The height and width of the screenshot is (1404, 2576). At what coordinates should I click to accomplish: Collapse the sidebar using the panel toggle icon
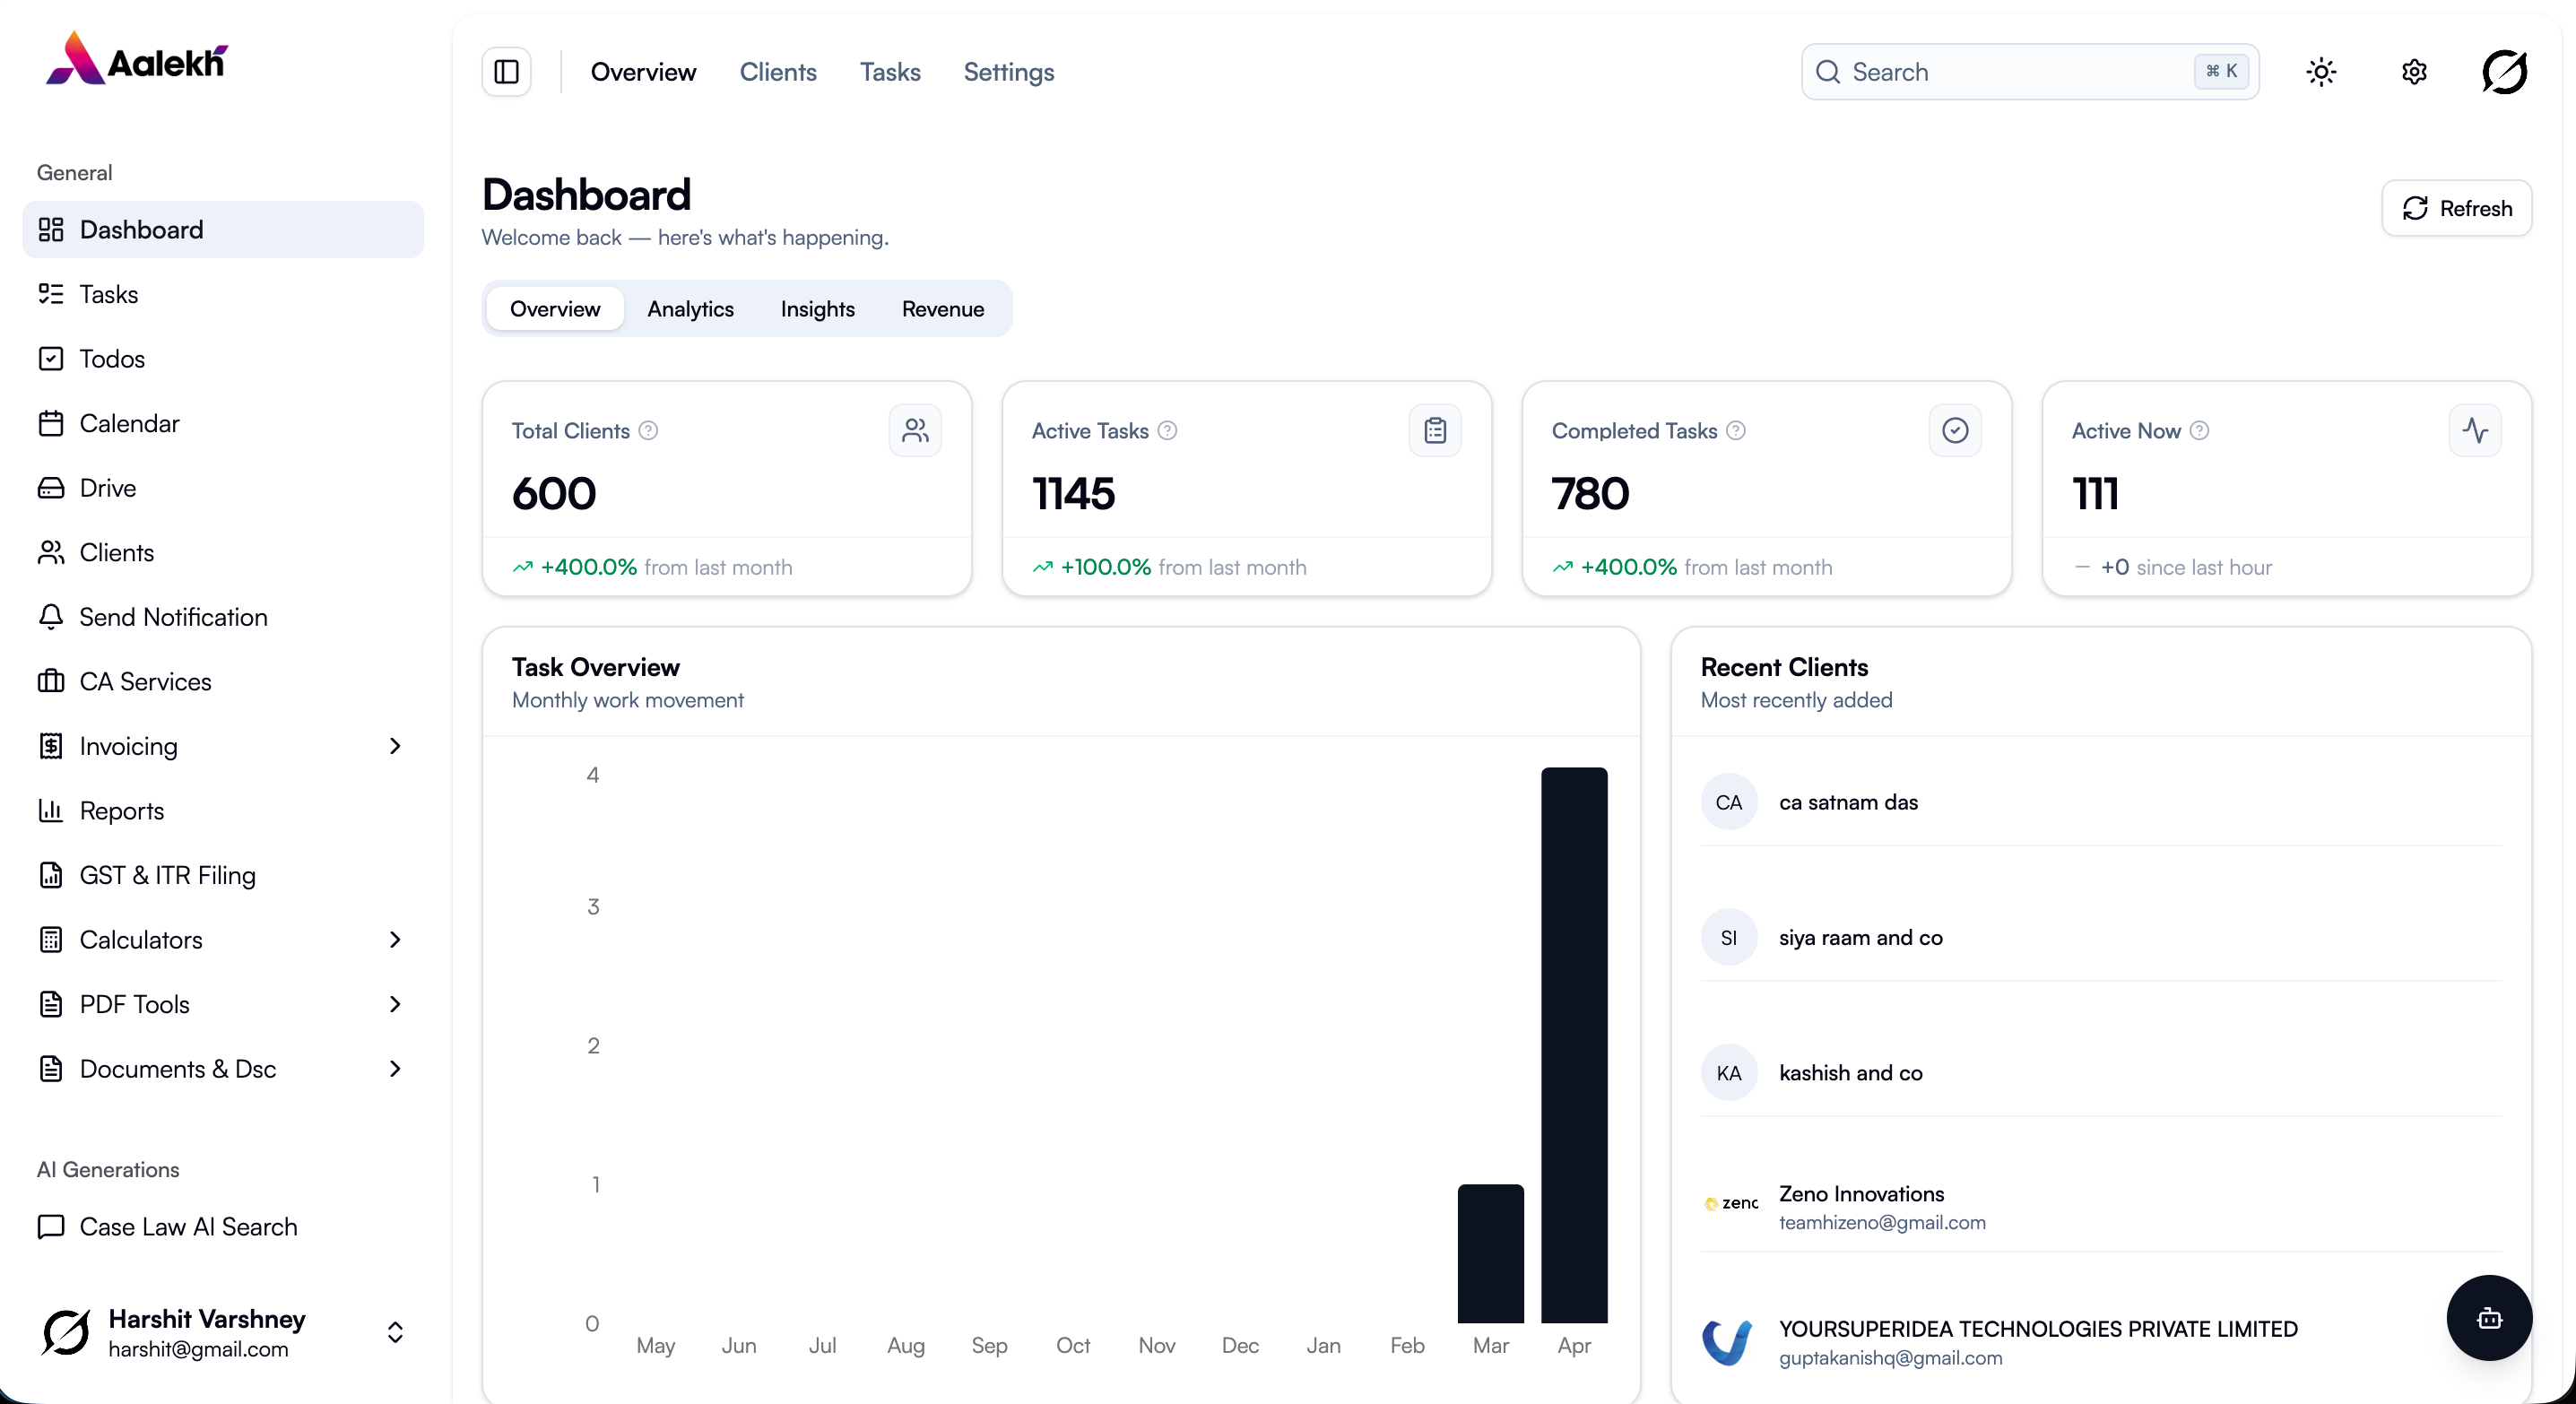coord(506,71)
